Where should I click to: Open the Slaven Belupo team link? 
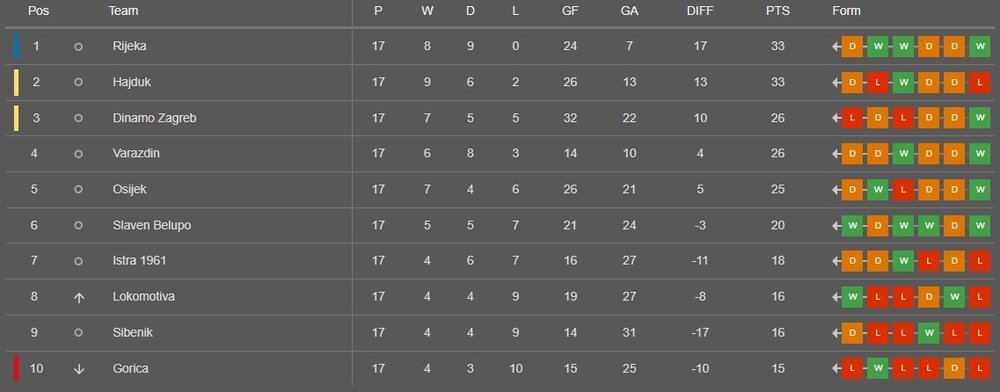click(152, 226)
